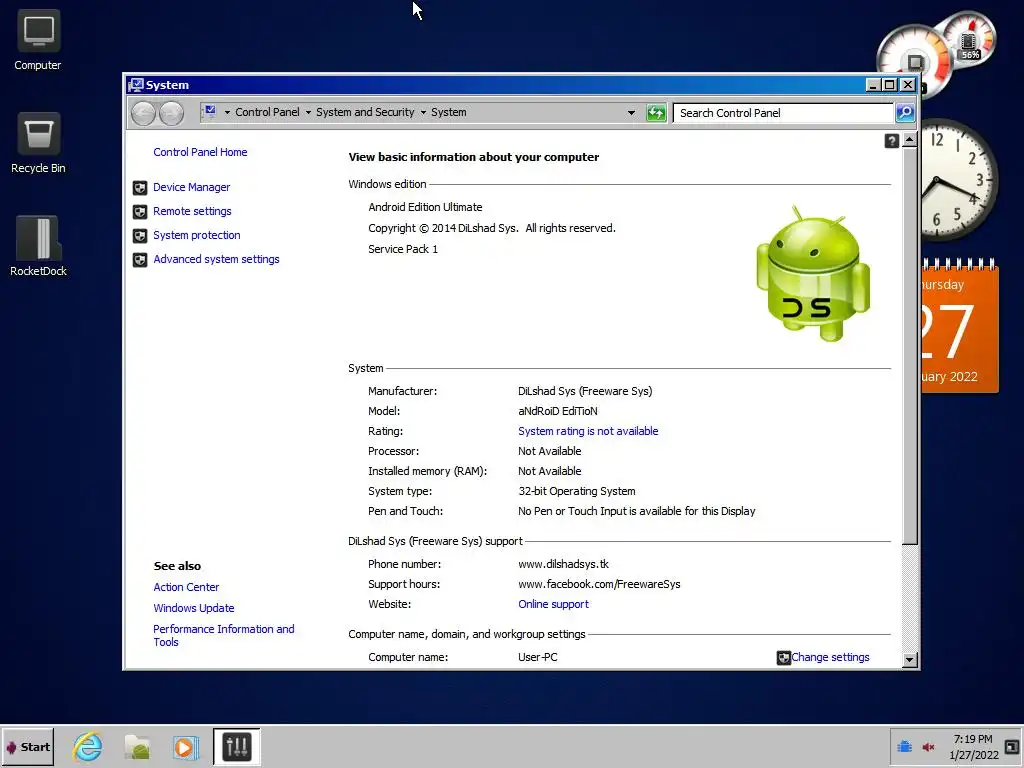Click the control panel icon in address bar

pos(210,112)
